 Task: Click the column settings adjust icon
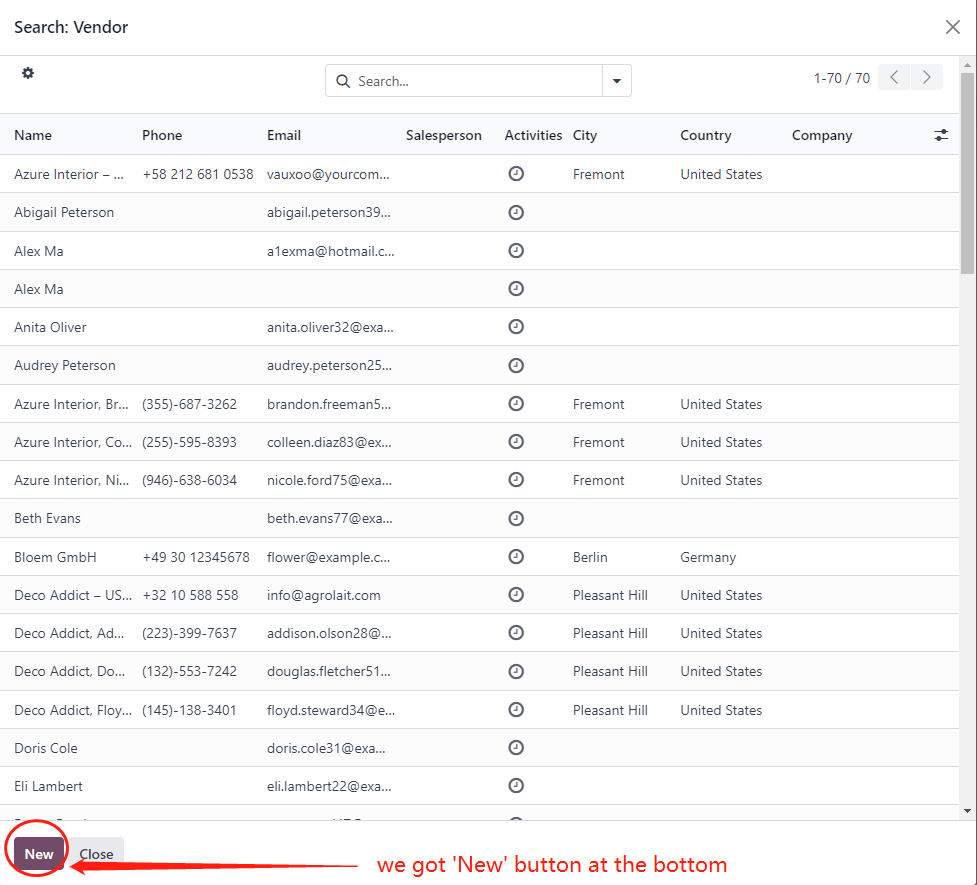pos(941,135)
